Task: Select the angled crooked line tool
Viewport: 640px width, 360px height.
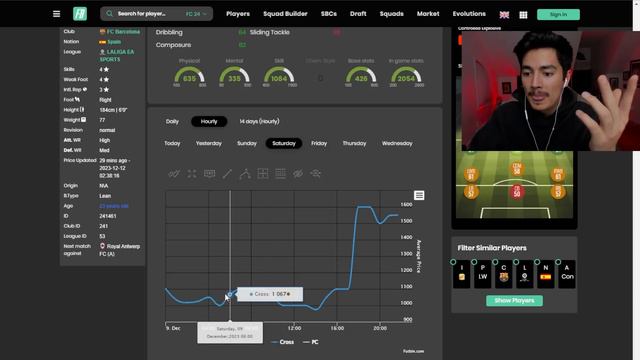Action: pyautogui.click(x=245, y=174)
